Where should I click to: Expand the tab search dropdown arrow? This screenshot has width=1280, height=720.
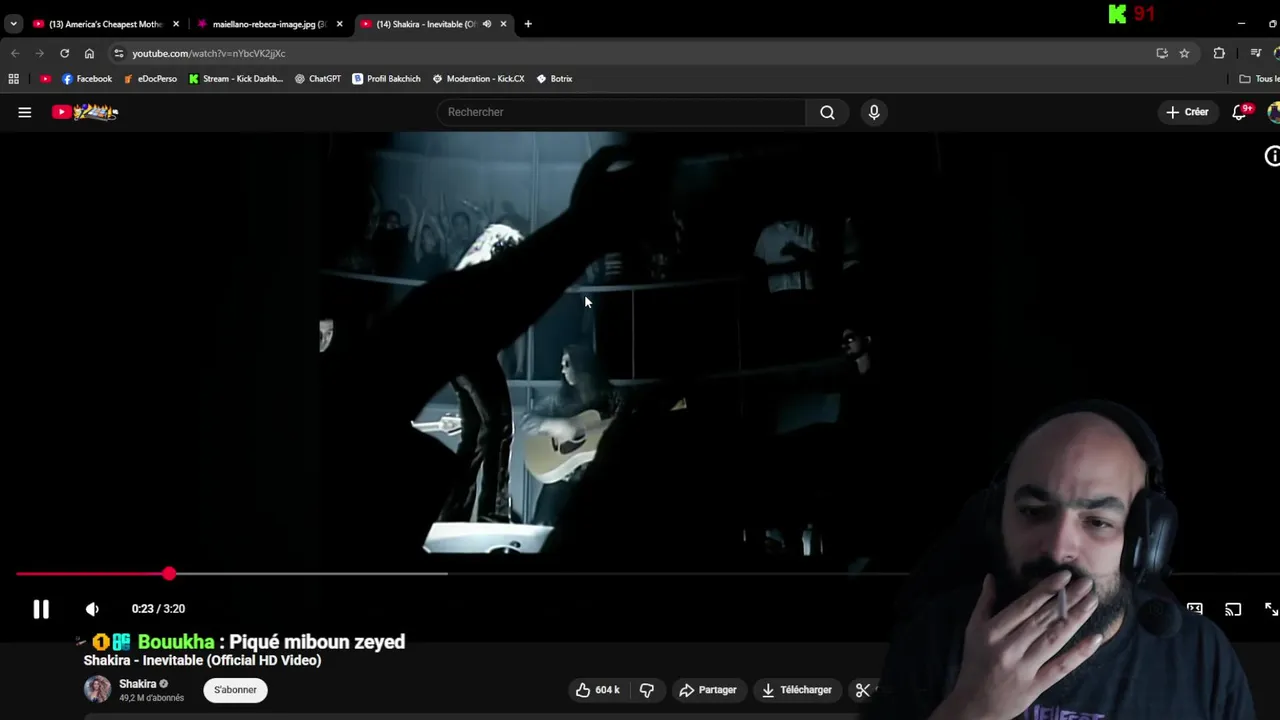13,24
